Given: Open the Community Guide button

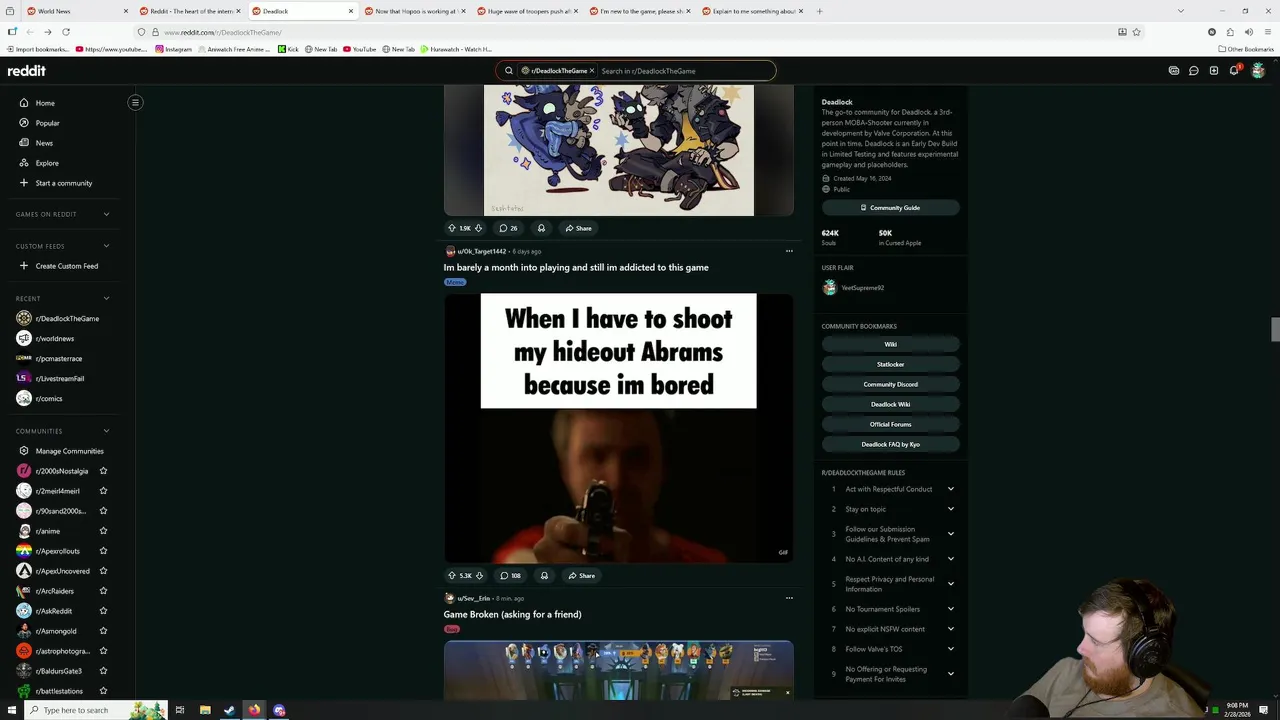Looking at the screenshot, I should [x=891, y=208].
